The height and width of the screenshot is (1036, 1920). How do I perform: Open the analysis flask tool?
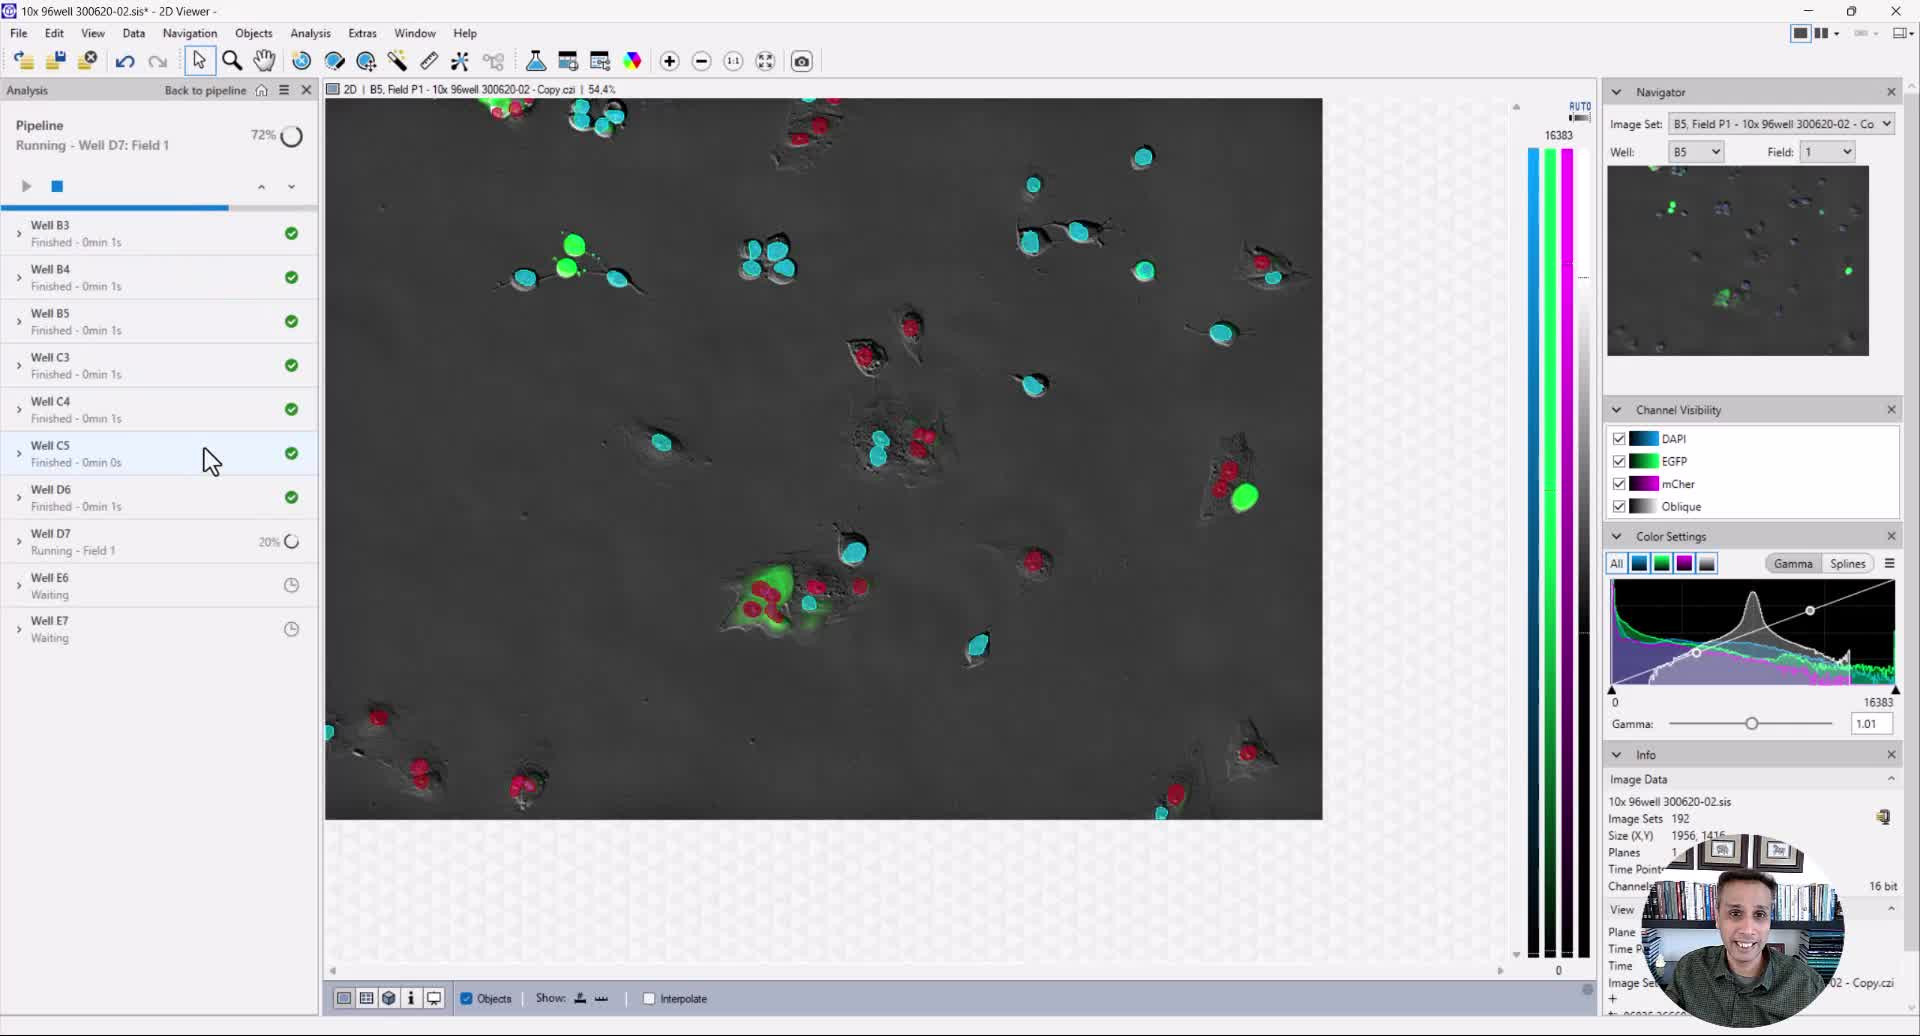[x=535, y=61]
